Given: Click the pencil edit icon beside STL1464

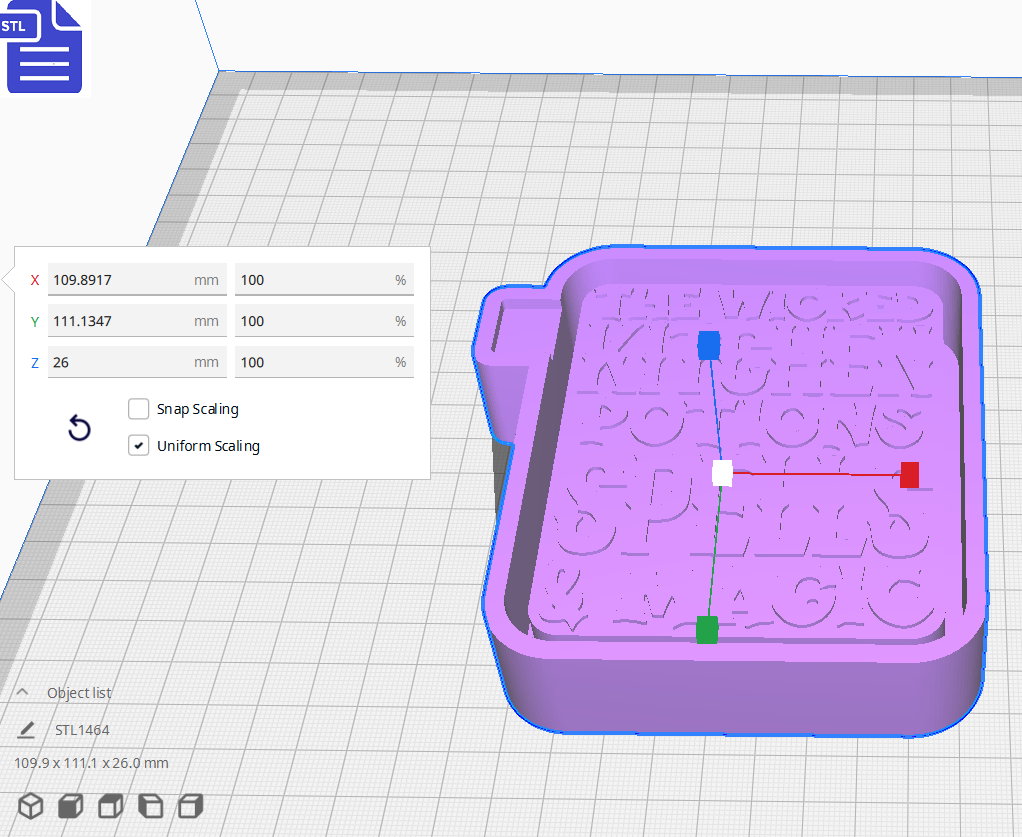Looking at the screenshot, I should 26,729.
